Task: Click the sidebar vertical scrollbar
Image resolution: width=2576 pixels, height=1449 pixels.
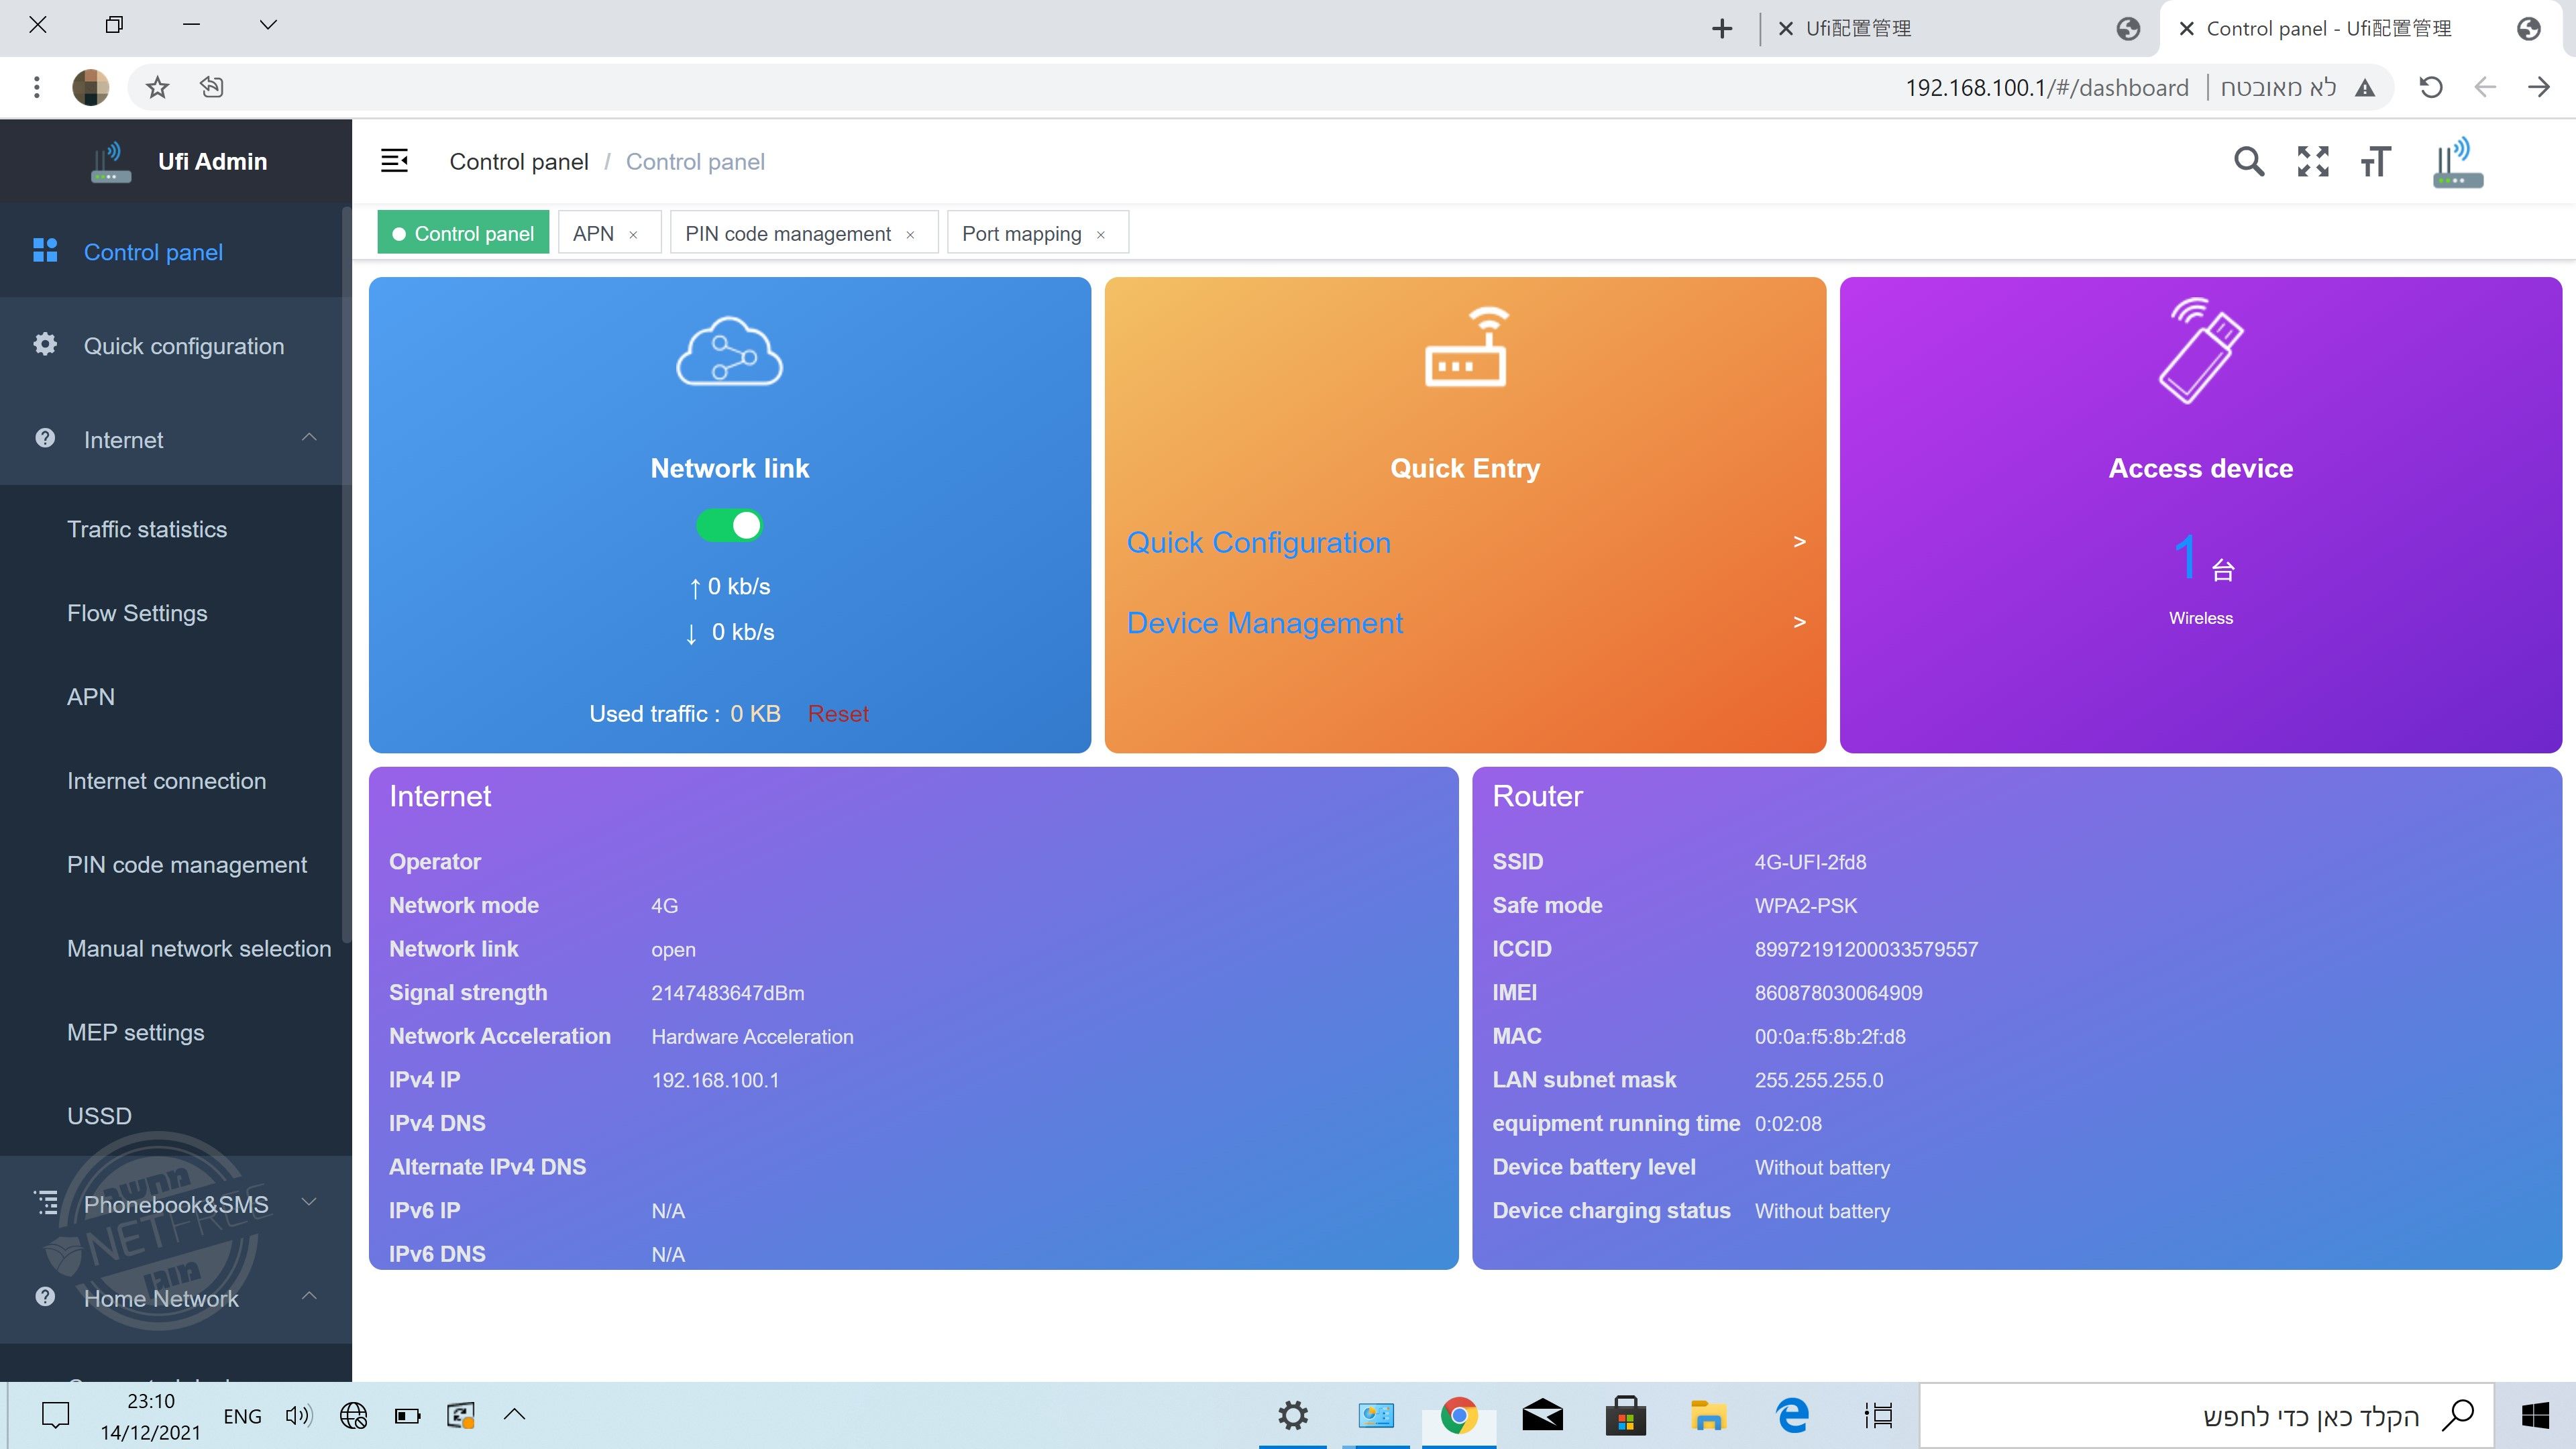Action: (x=346, y=575)
